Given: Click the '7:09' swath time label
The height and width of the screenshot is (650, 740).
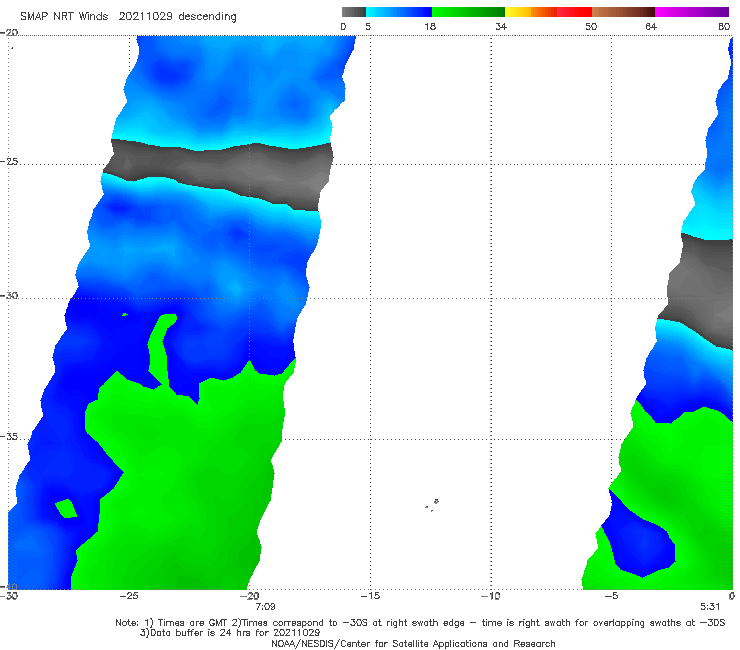Looking at the screenshot, I should point(265,607).
